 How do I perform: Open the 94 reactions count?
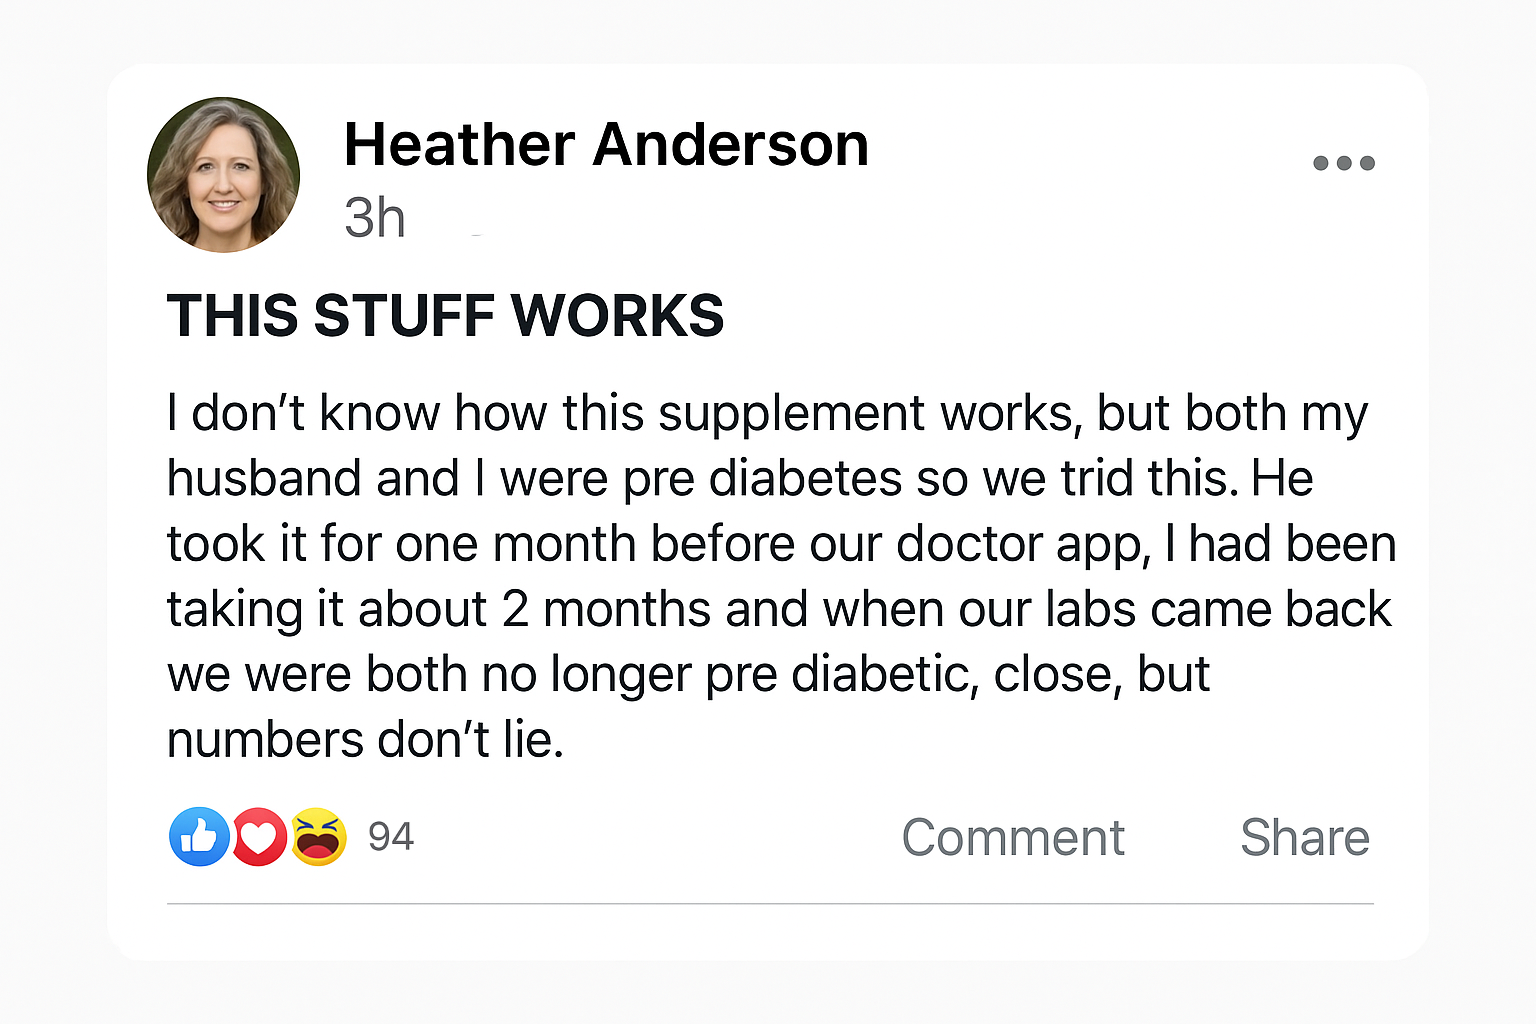click(x=391, y=837)
